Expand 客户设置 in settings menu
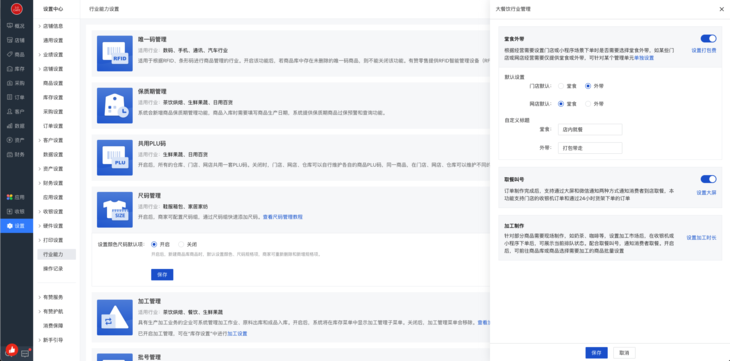The width and height of the screenshot is (730, 361). pyautogui.click(x=52, y=140)
